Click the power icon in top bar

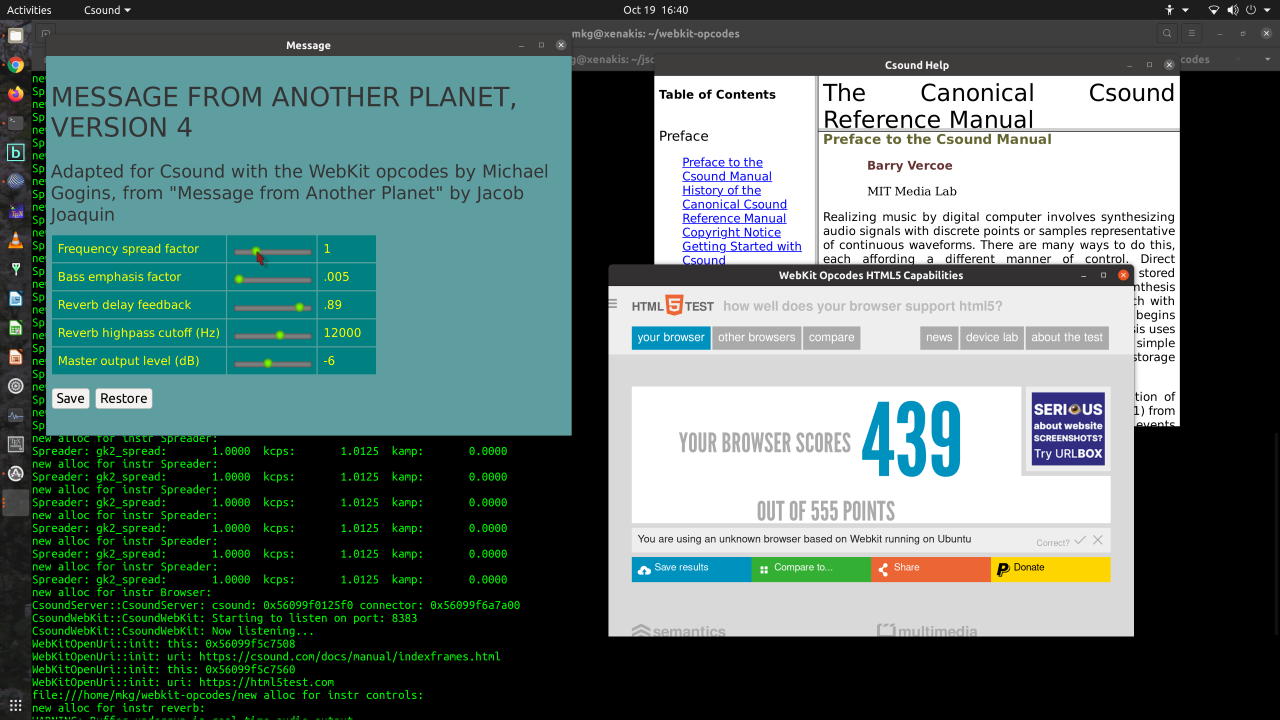[1253, 10]
